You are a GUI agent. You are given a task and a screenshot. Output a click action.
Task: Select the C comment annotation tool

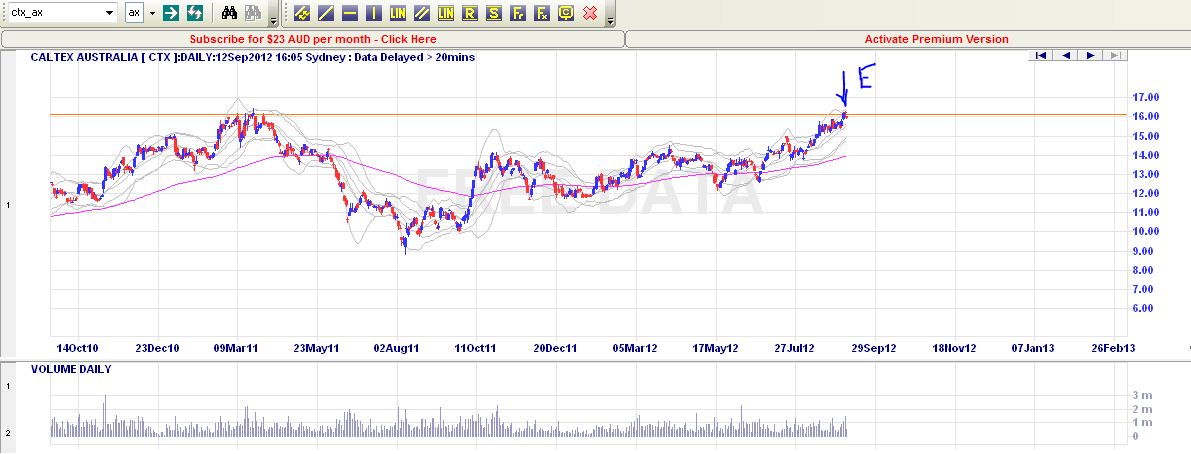point(566,13)
